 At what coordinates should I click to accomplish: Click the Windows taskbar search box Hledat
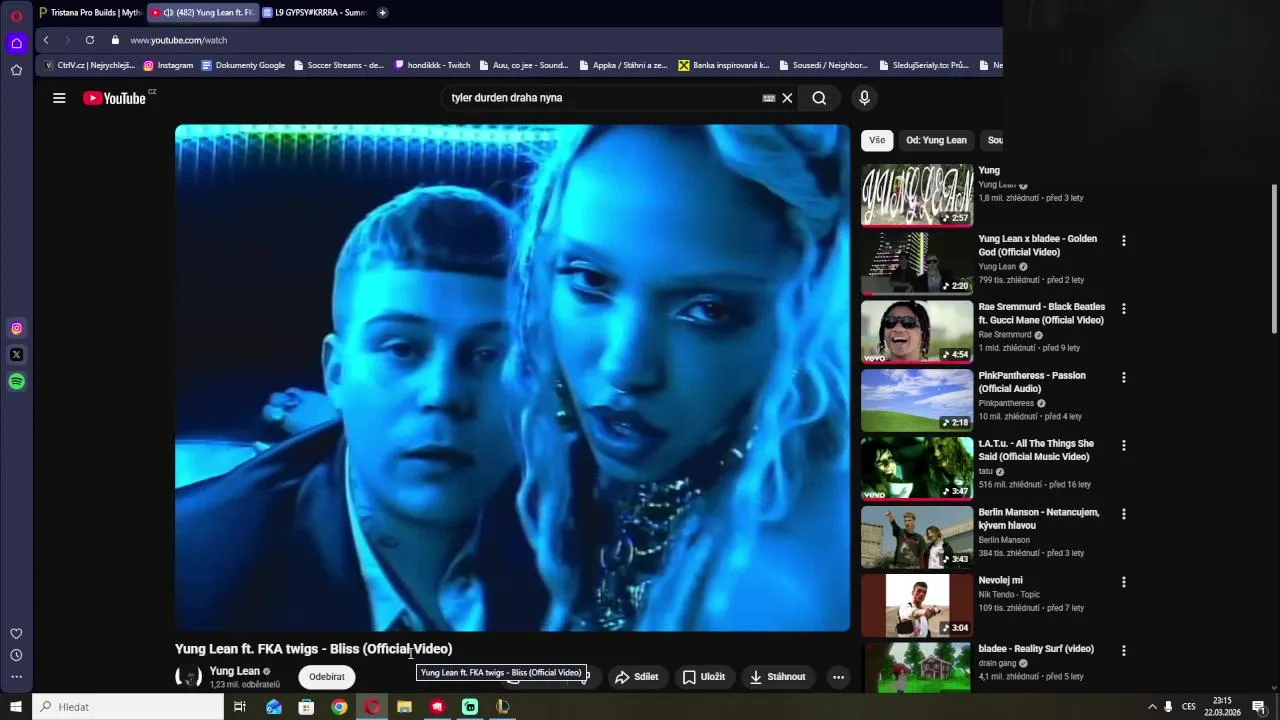(128, 707)
